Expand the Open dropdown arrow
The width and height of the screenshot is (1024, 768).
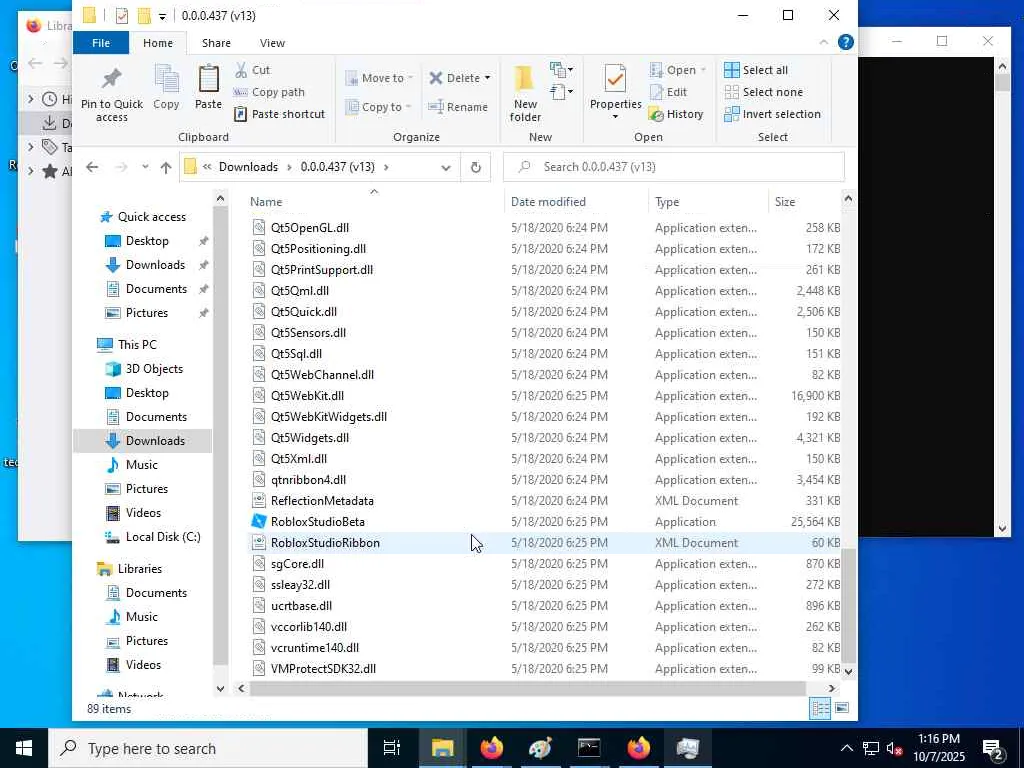click(703, 70)
